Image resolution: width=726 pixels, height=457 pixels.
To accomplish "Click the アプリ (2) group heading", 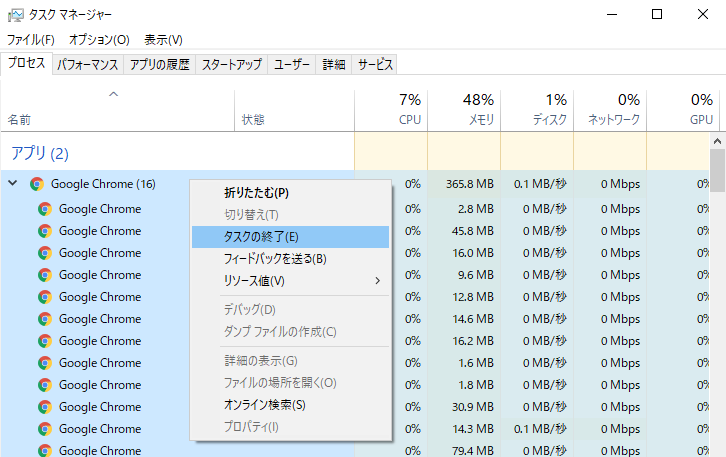I will pyautogui.click(x=40, y=153).
